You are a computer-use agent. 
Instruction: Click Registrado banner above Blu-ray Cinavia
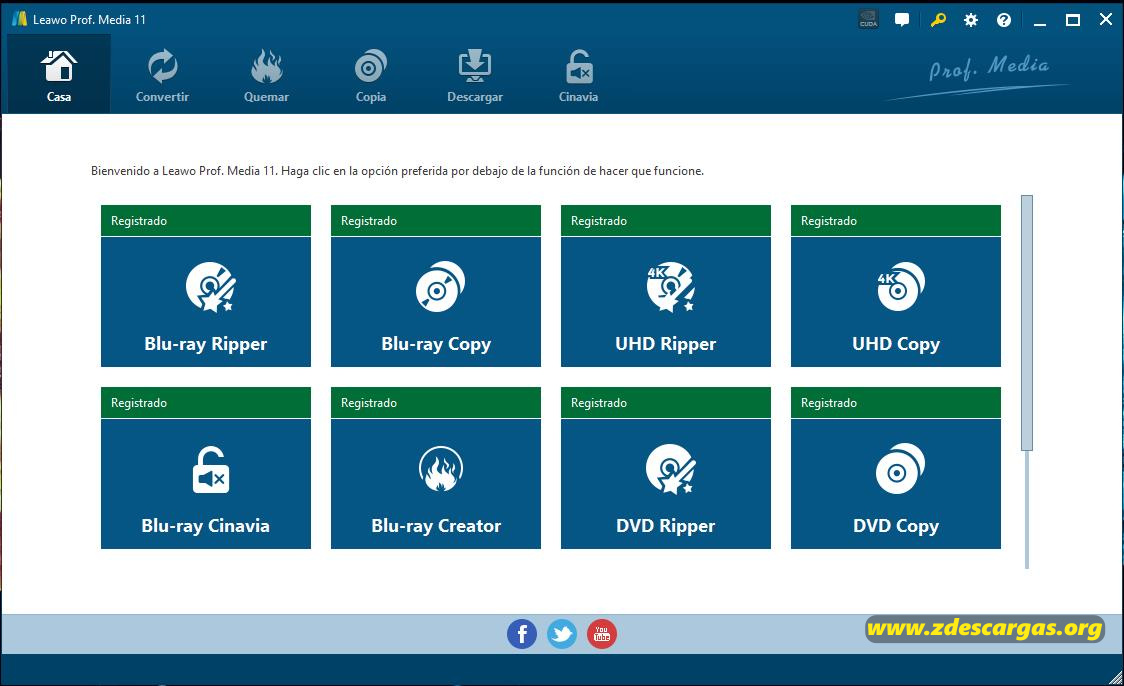206,403
